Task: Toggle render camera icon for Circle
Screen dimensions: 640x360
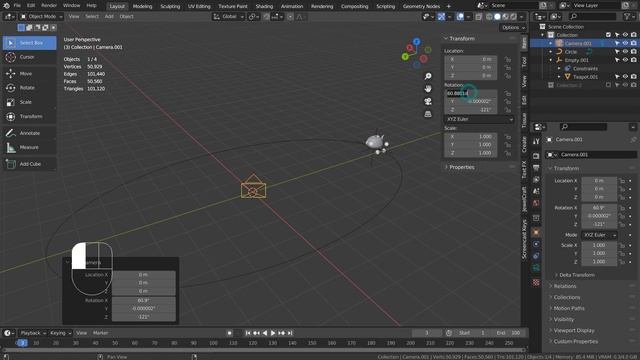Action: coord(633,52)
